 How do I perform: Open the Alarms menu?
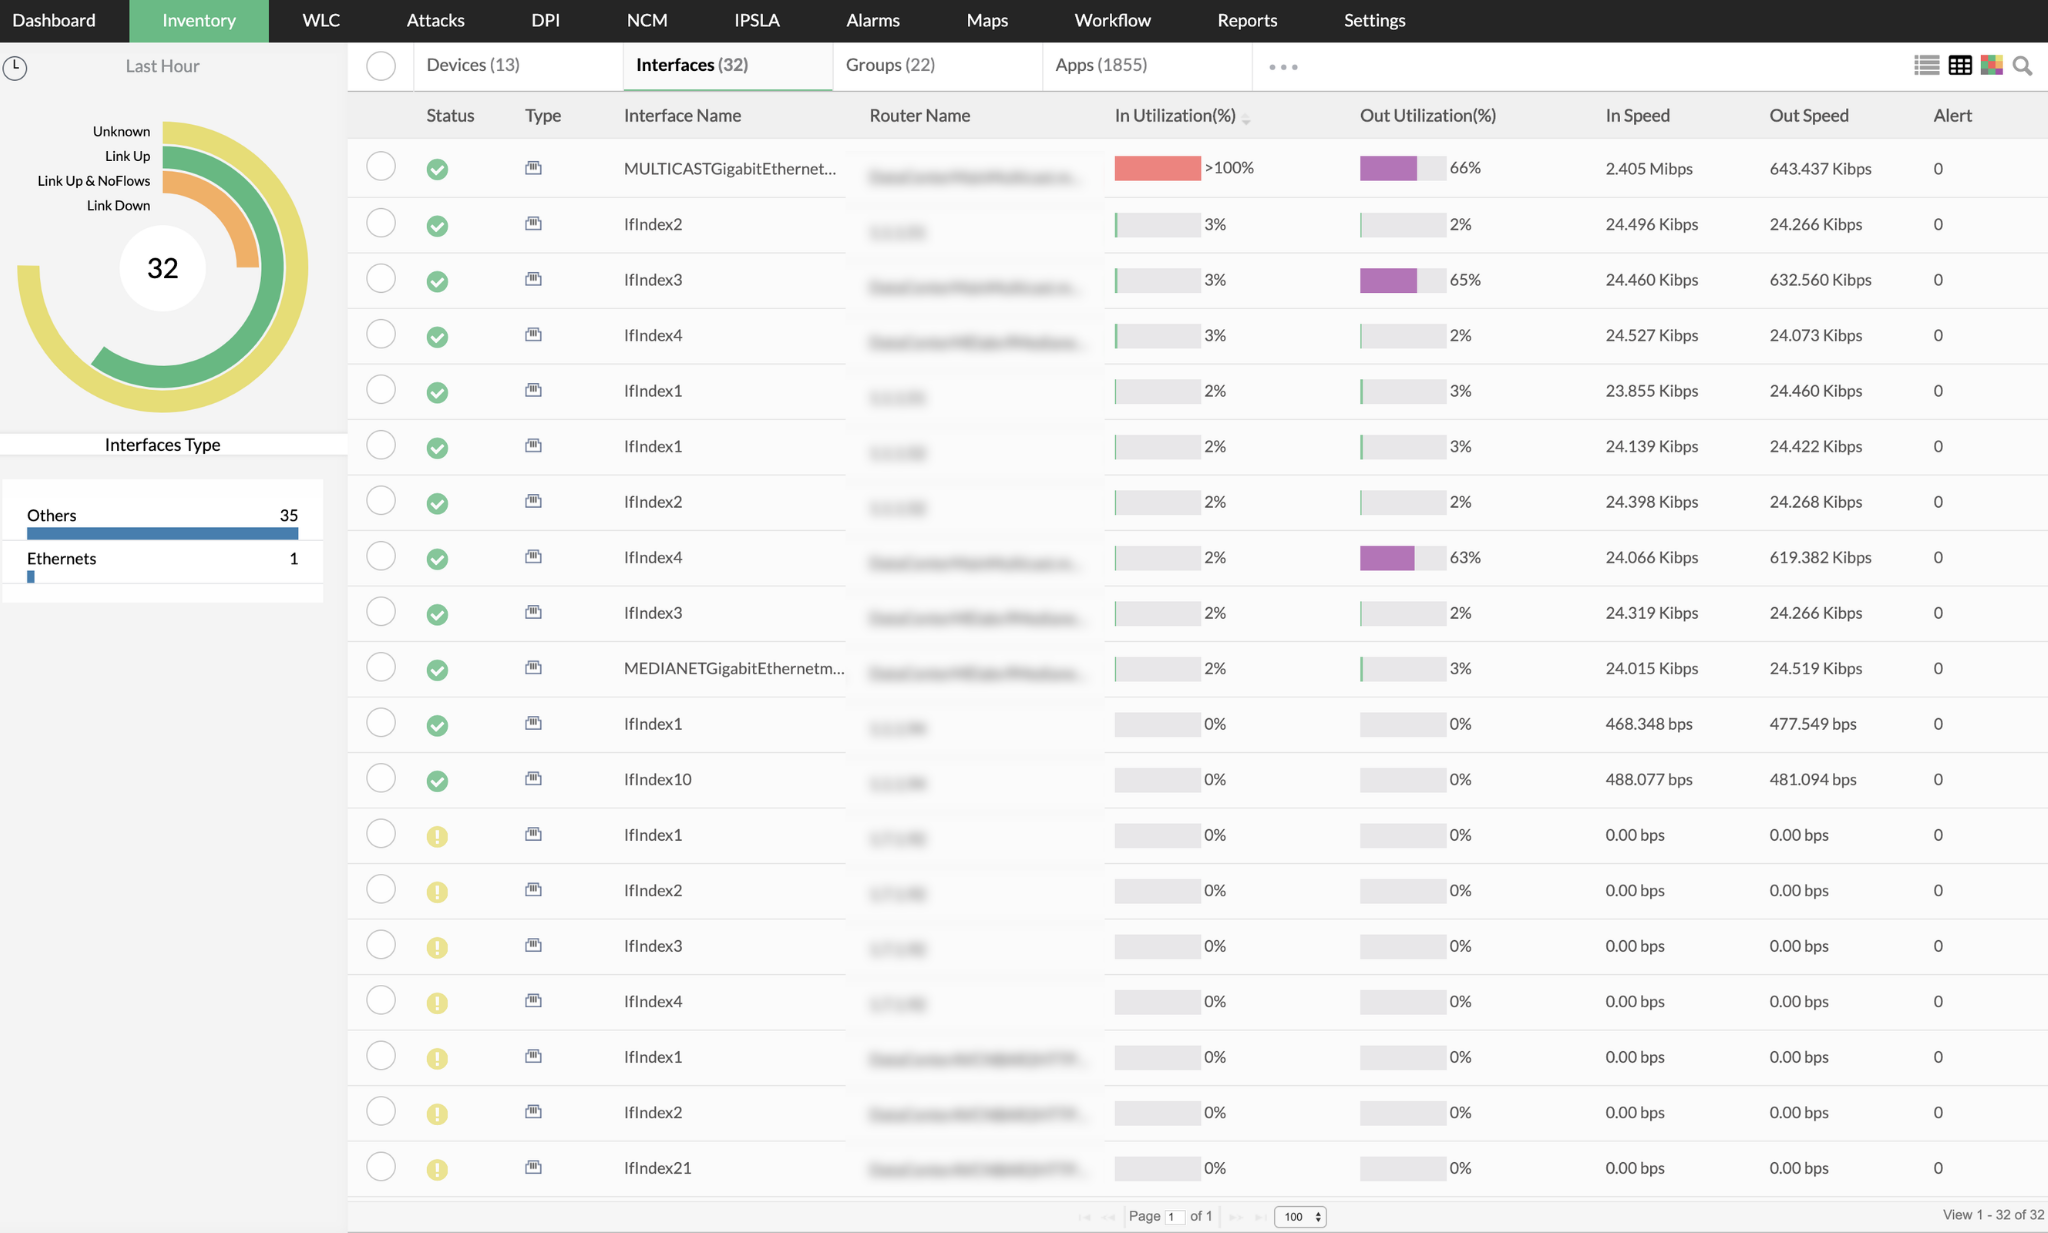pos(872,20)
